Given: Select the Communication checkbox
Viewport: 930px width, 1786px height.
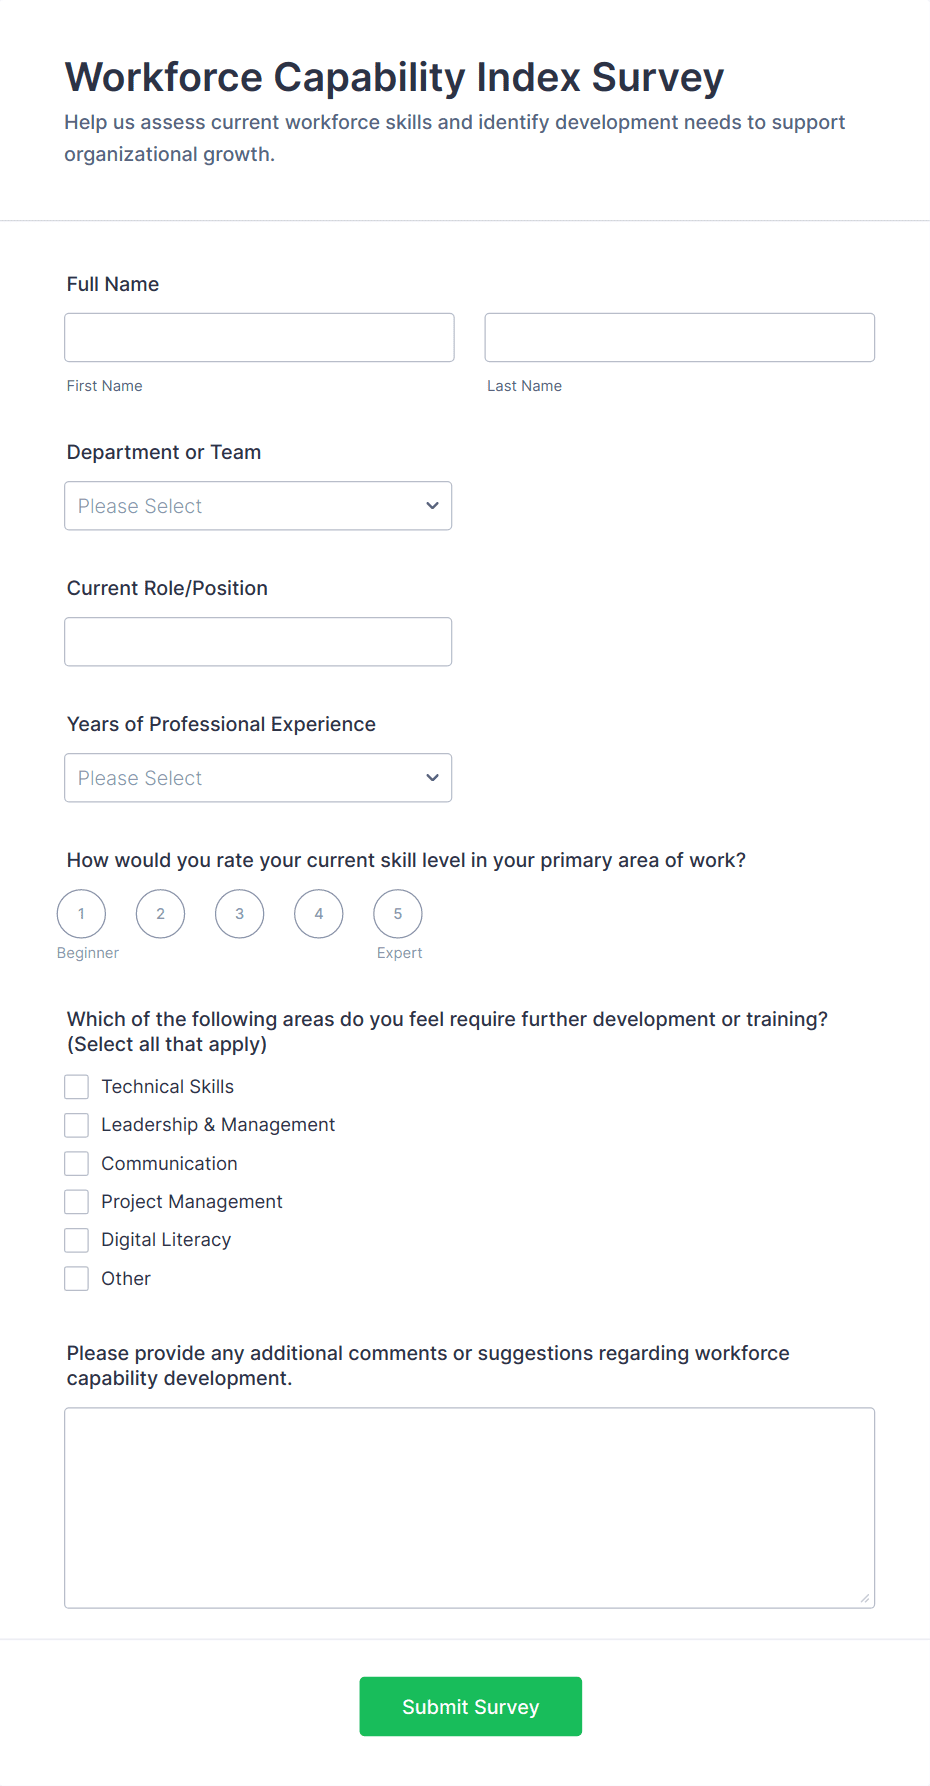Looking at the screenshot, I should [x=76, y=1163].
